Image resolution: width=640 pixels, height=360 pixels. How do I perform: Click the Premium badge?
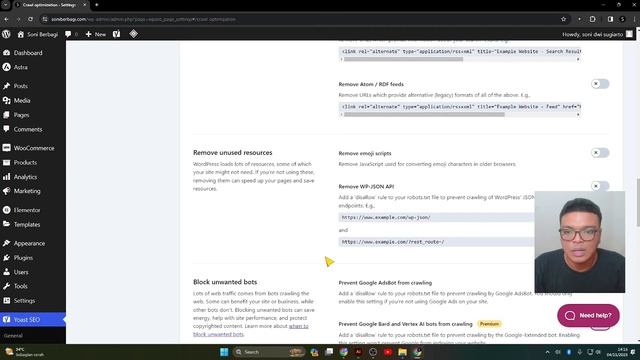[489, 324]
